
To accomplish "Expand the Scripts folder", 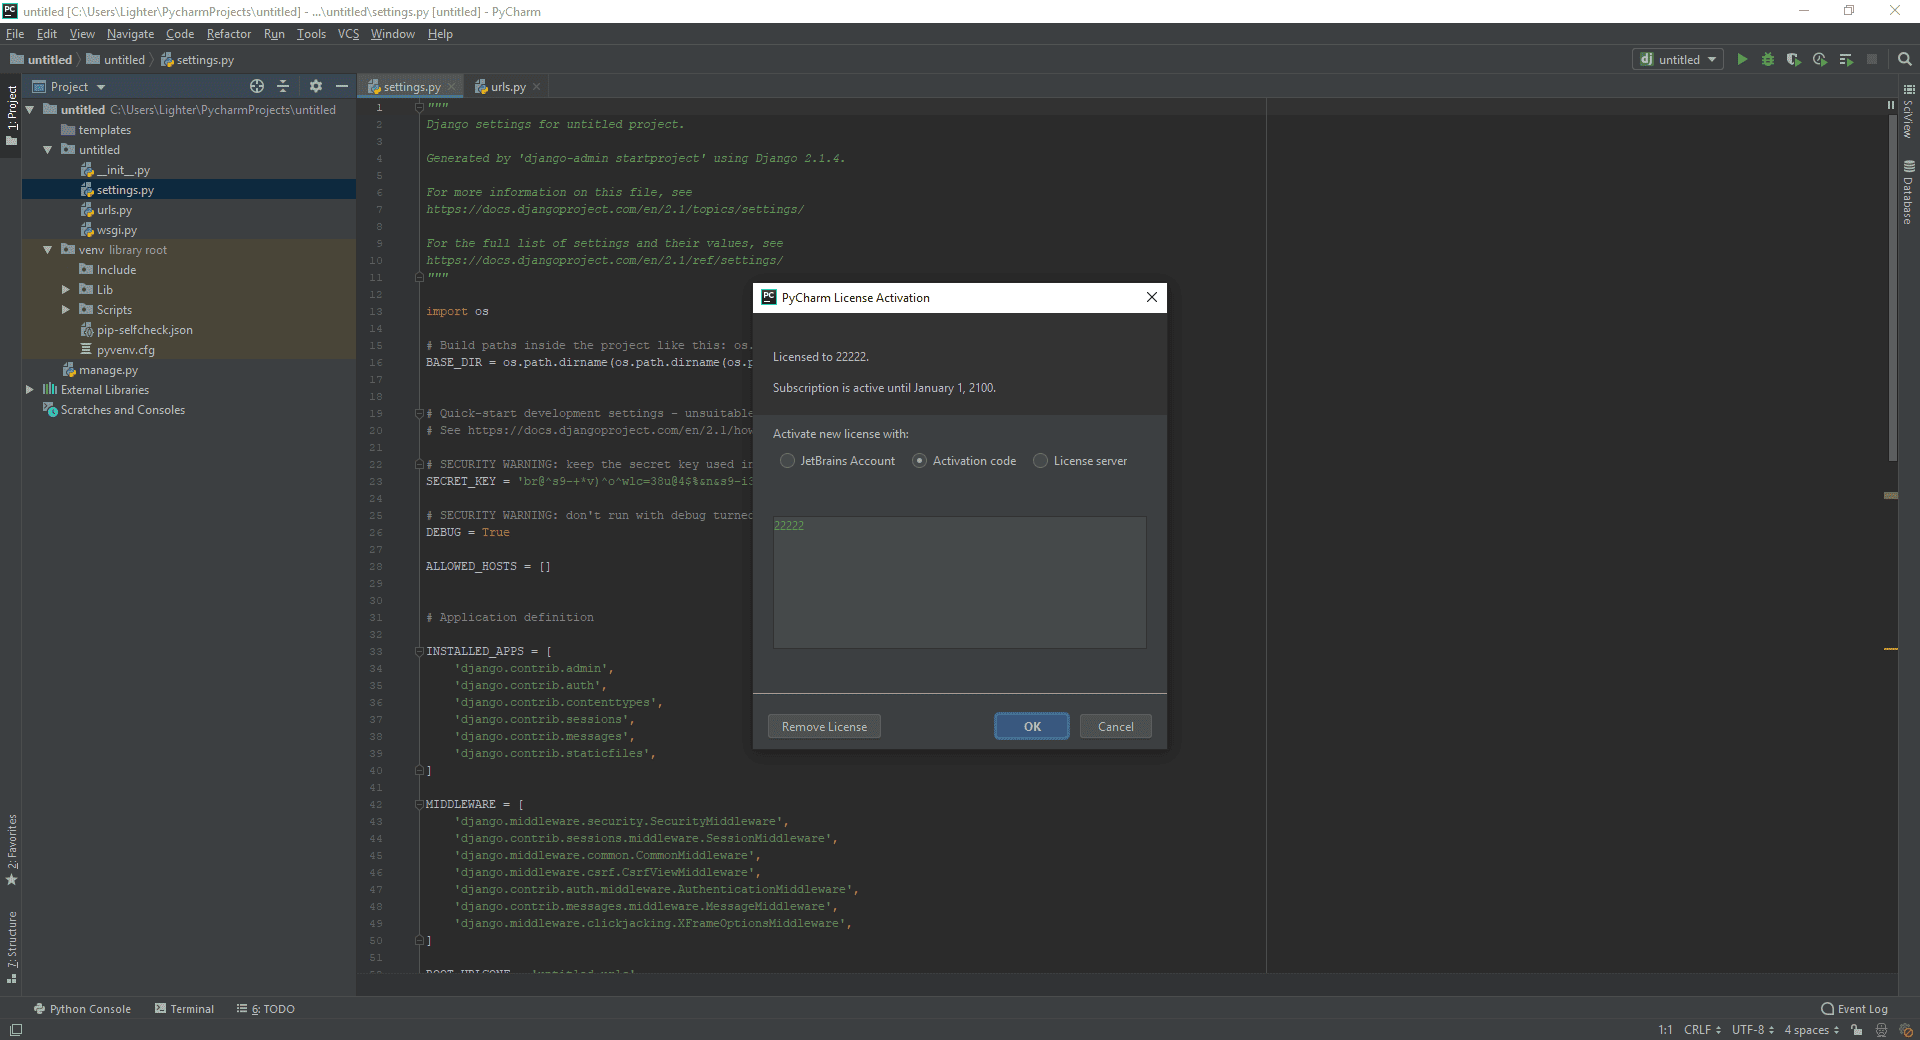I will 66,310.
